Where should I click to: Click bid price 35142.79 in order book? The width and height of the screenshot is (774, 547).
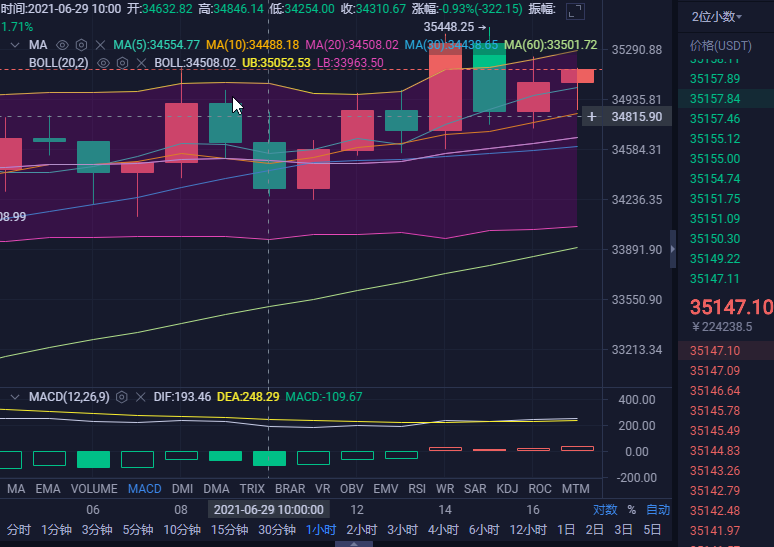pos(715,490)
